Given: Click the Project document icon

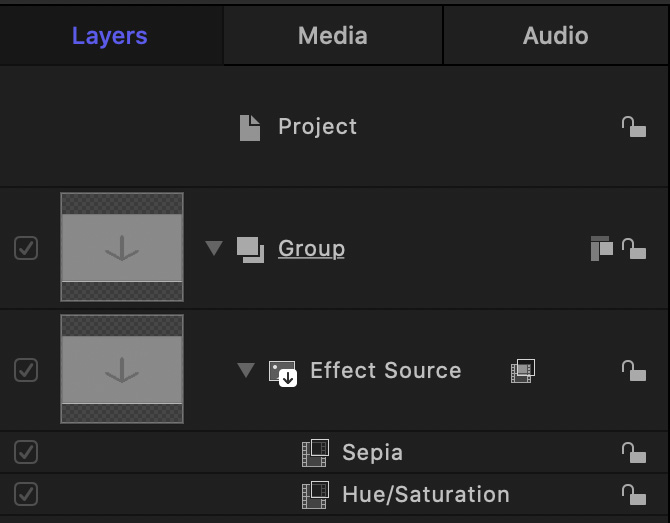Looking at the screenshot, I should [250, 127].
